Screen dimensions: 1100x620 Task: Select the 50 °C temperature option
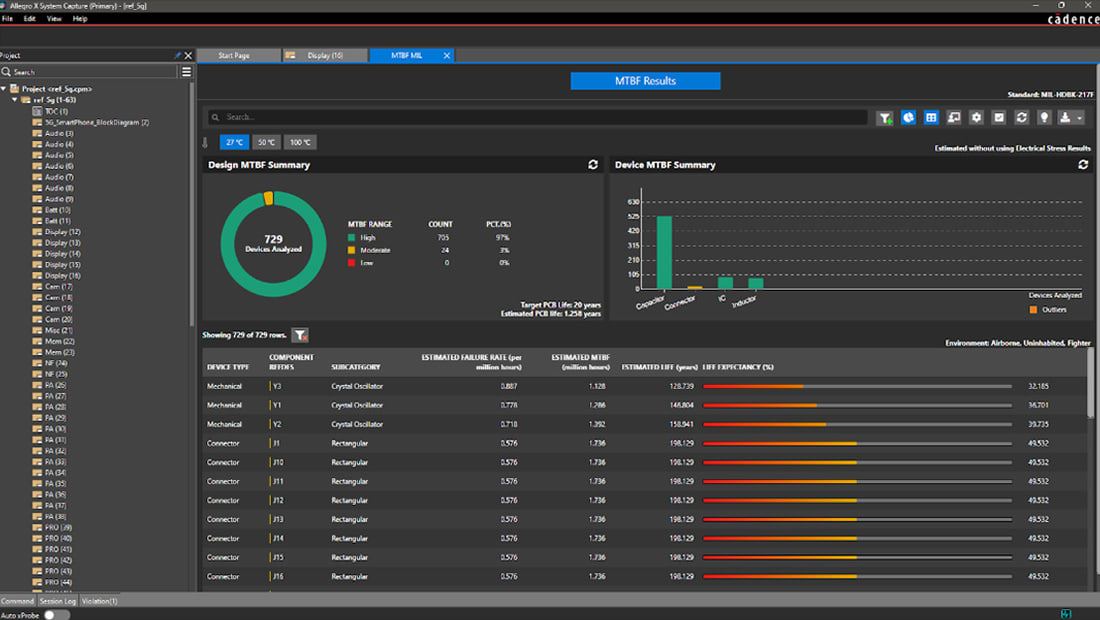point(267,142)
